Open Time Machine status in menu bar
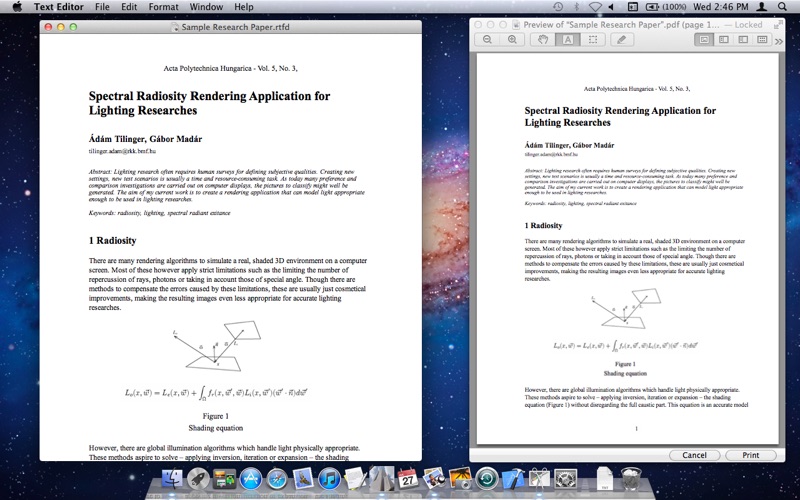This screenshot has height=500, width=800. pos(558,7)
